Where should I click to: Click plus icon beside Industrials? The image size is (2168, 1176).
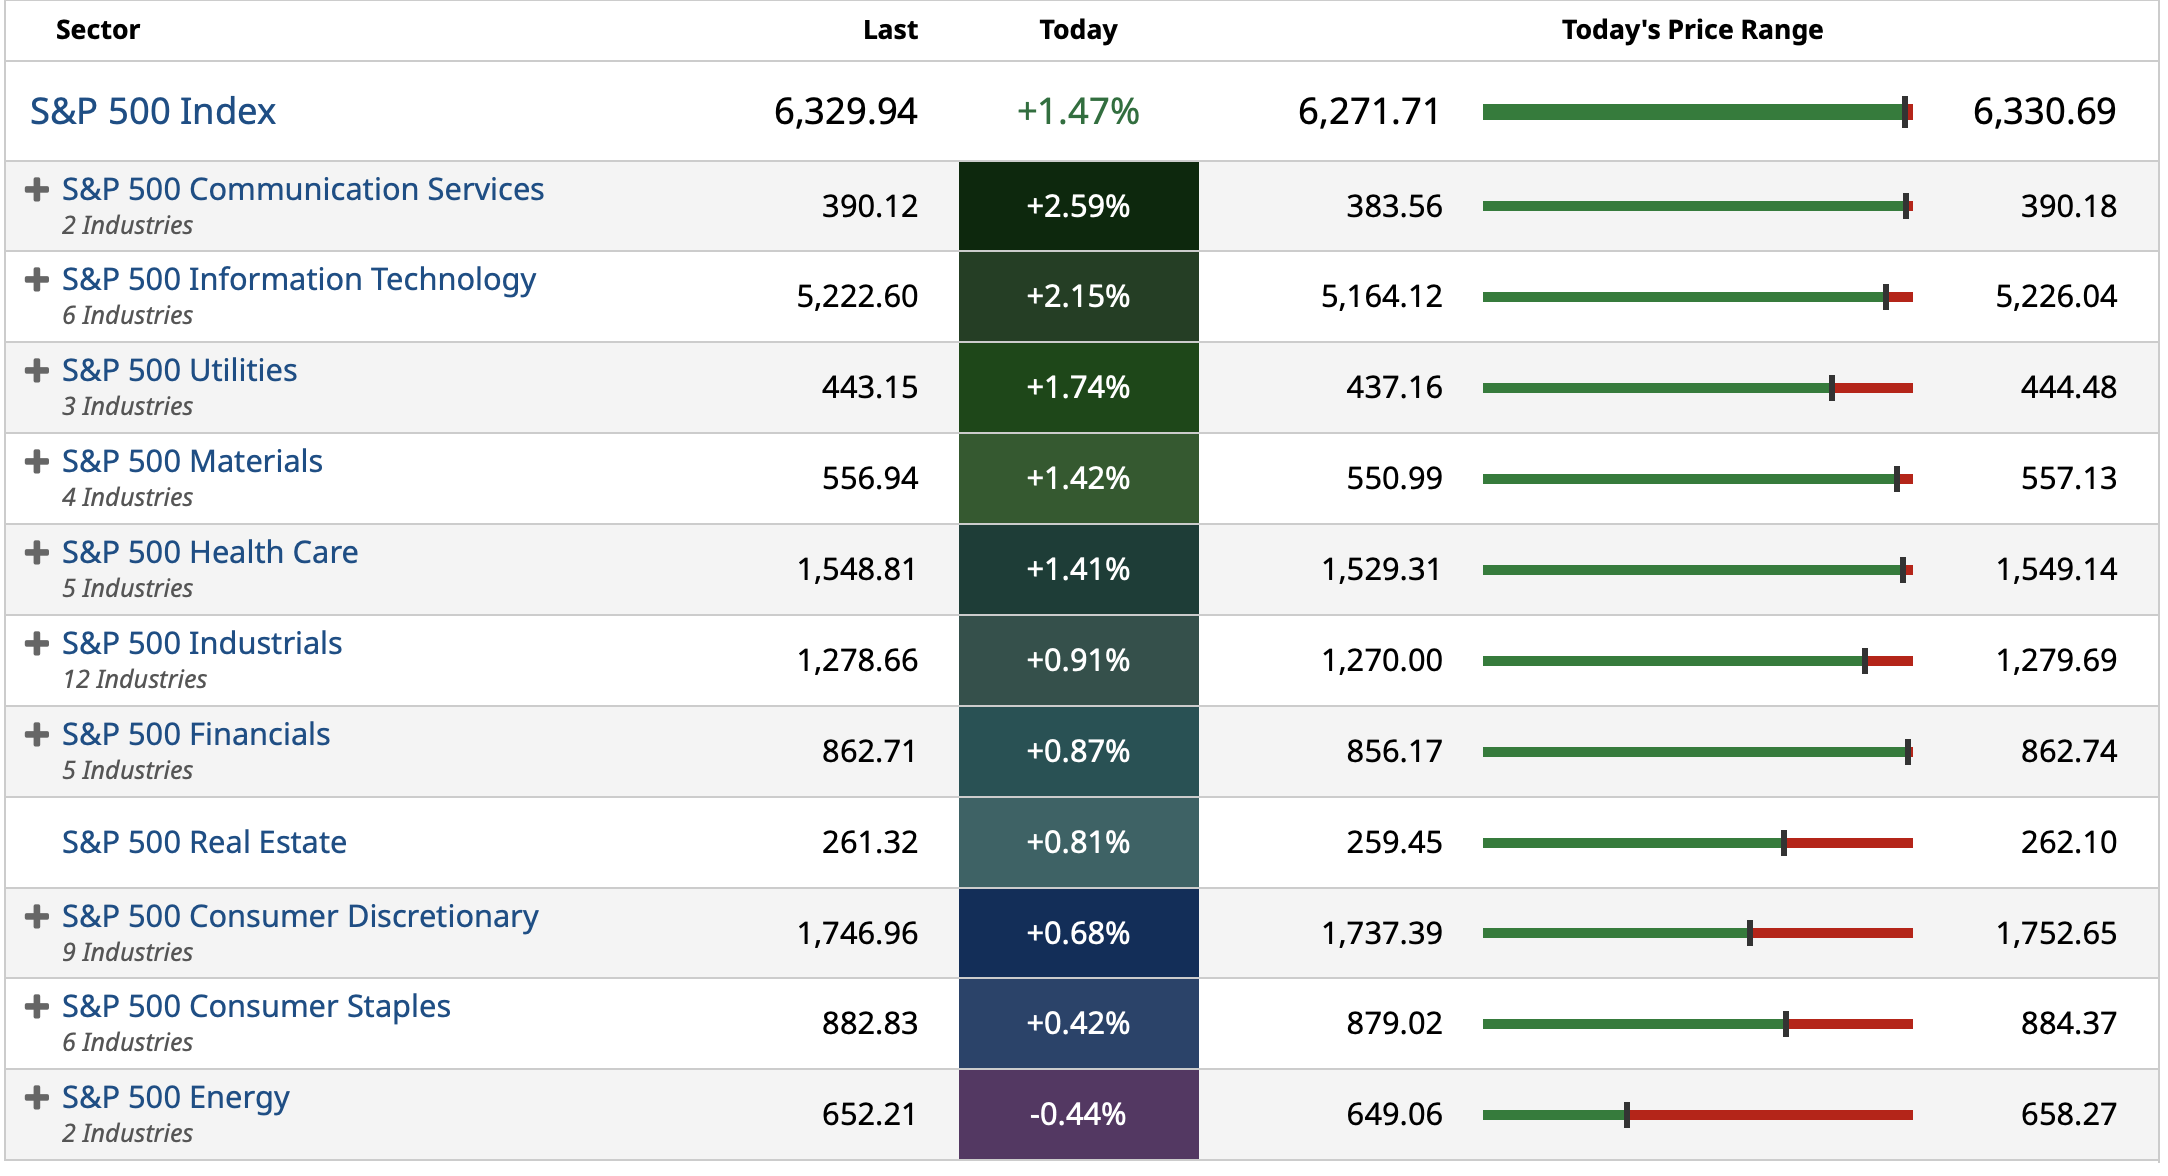pos(37,643)
